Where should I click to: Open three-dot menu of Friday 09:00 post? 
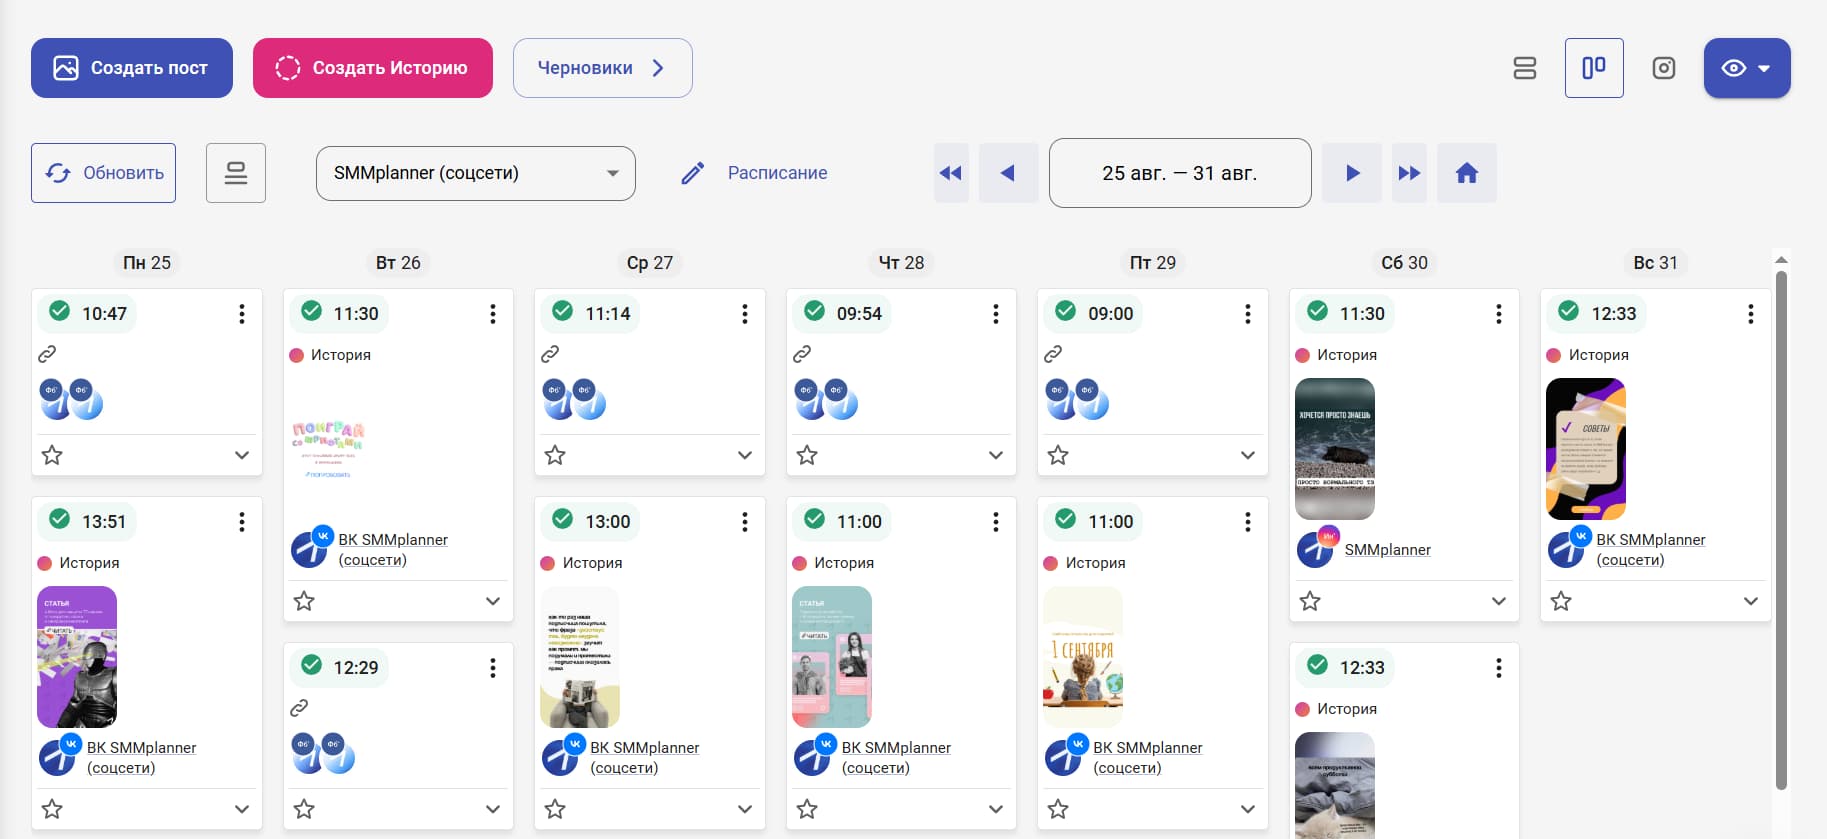(1248, 314)
